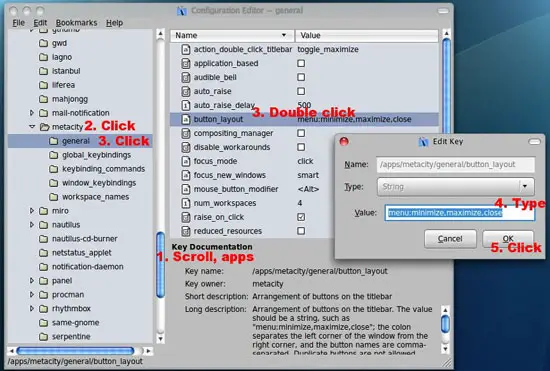Click OK in the Edit Key dialog
Screen dimensions: 550x371
[x=508, y=239]
